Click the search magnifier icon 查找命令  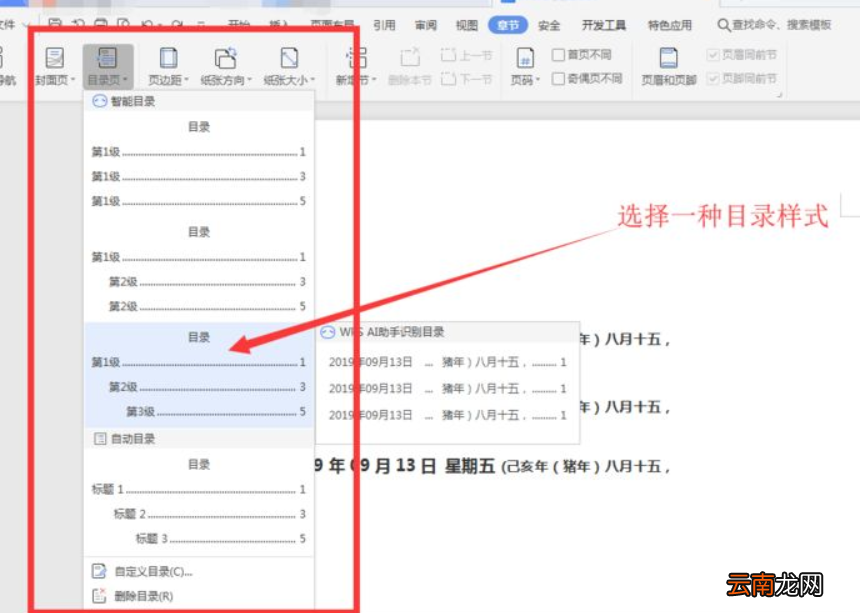[723, 25]
